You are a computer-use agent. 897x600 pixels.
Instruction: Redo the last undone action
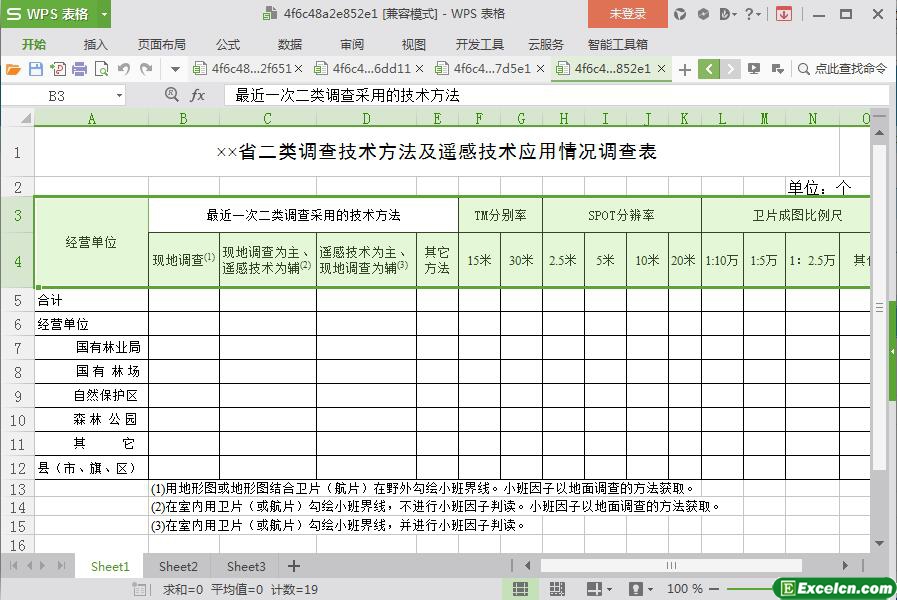point(146,69)
